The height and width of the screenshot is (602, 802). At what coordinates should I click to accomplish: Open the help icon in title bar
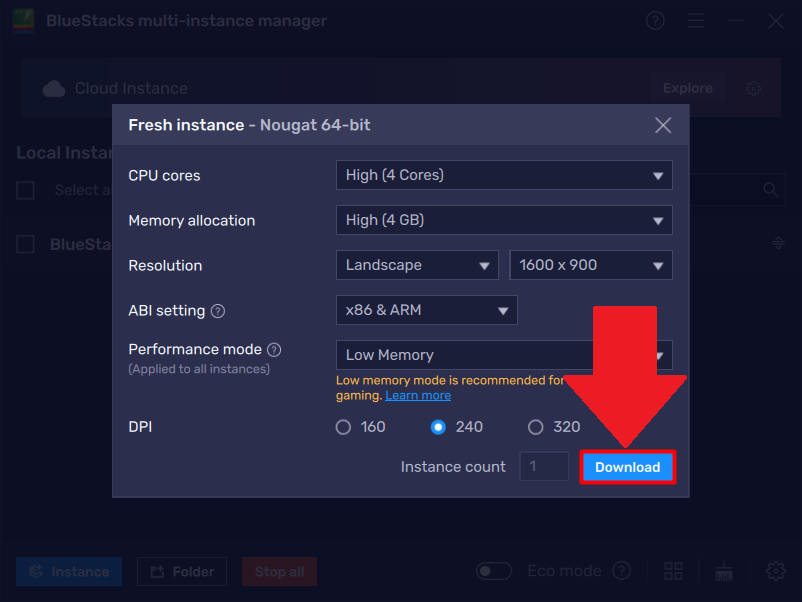point(655,21)
